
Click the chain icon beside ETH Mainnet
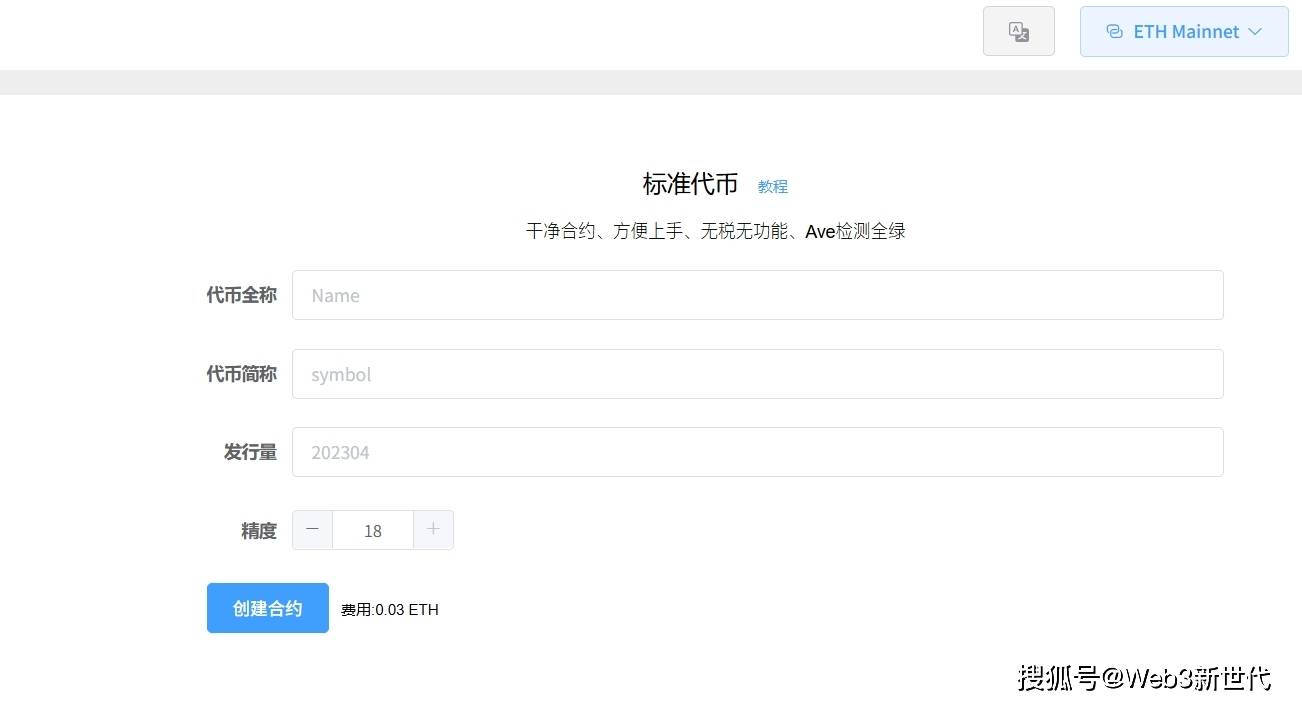coord(1114,31)
